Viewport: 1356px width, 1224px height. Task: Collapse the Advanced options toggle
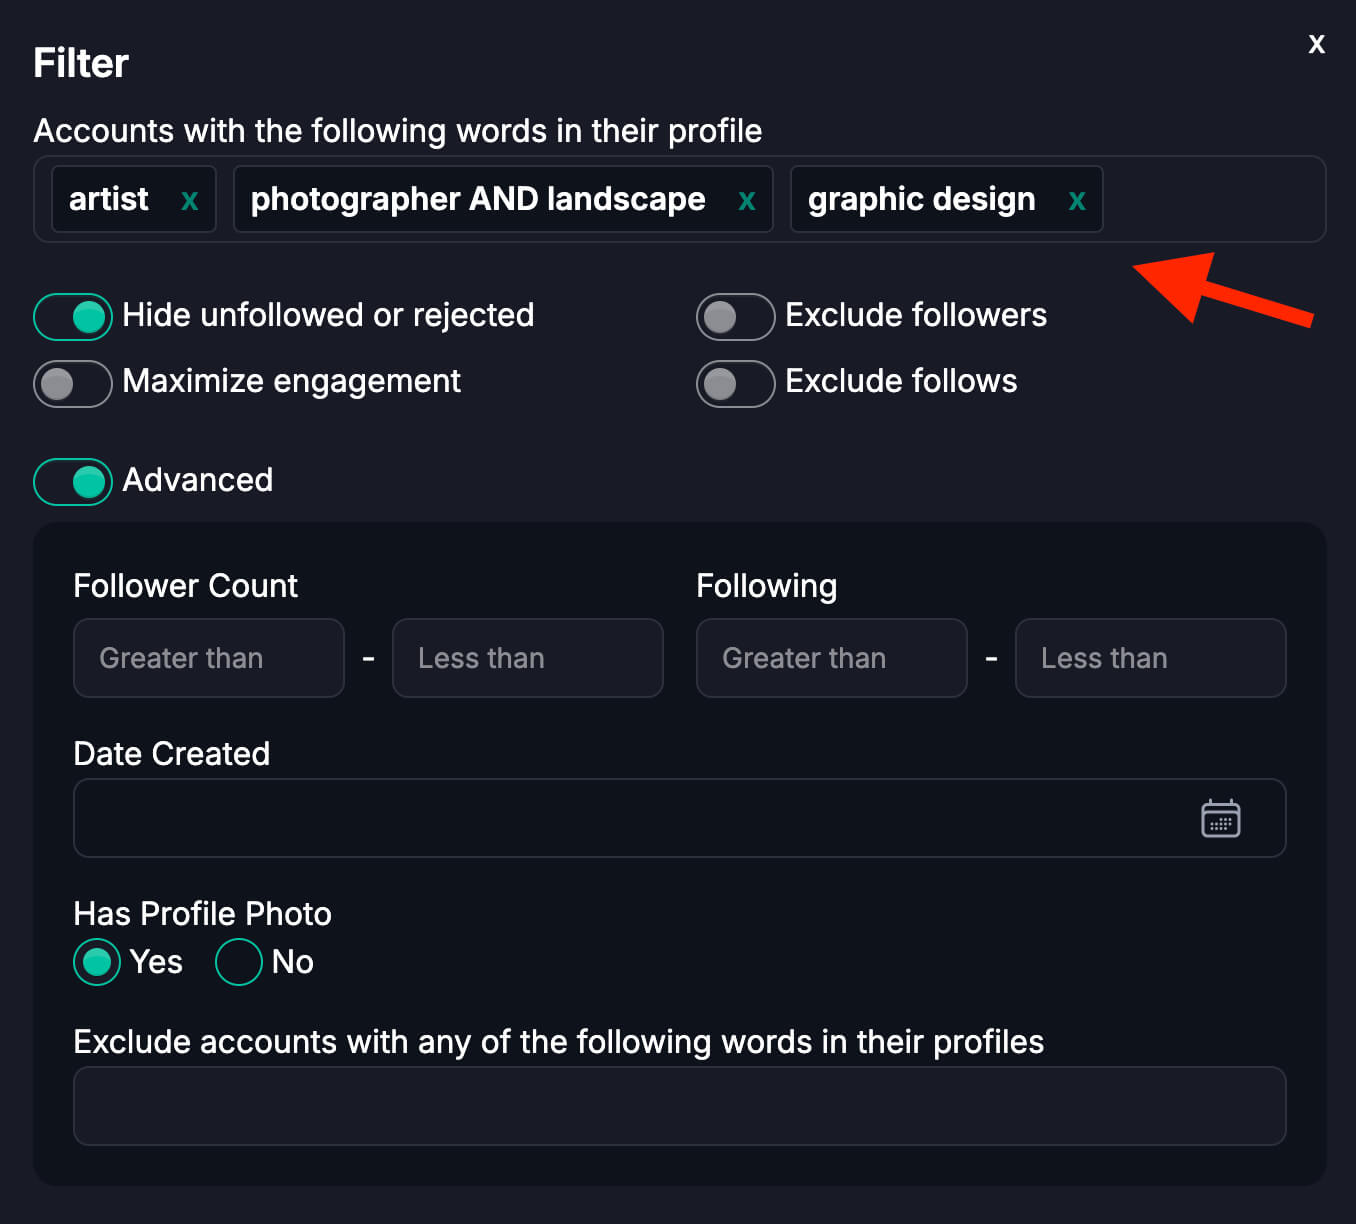point(73,482)
